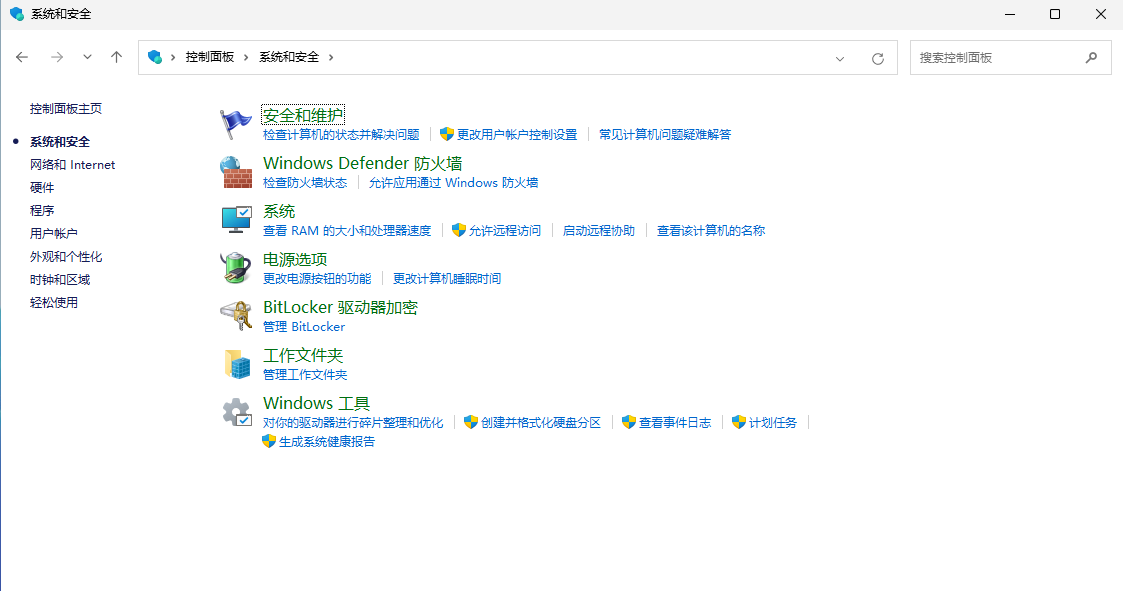1123x591 pixels.
Task: Select 外观和个性化 in the sidebar
Action: pos(66,256)
